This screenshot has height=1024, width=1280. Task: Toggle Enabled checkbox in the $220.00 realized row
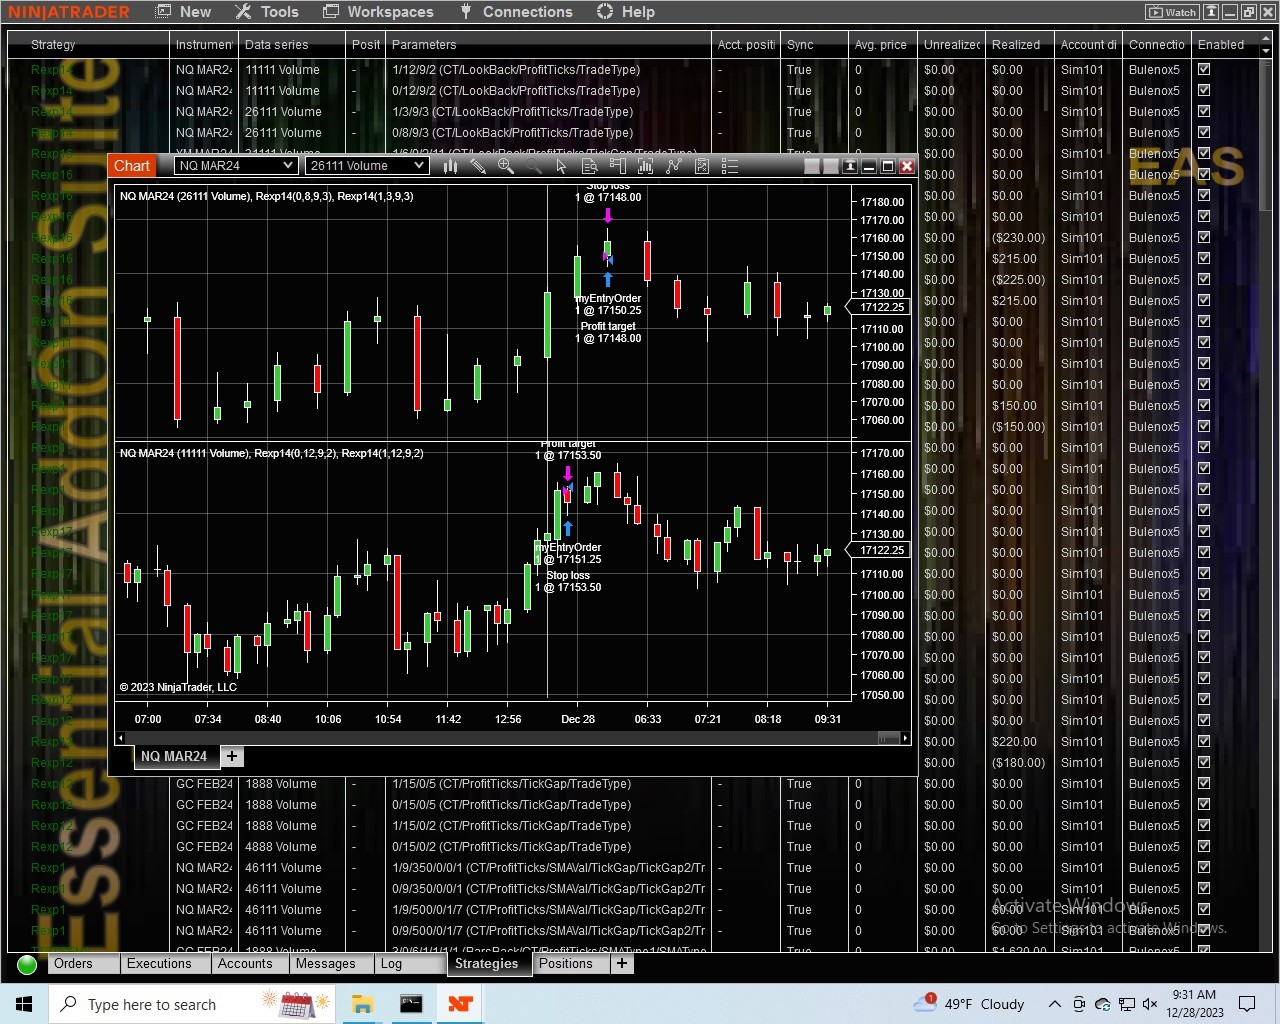click(x=1204, y=742)
